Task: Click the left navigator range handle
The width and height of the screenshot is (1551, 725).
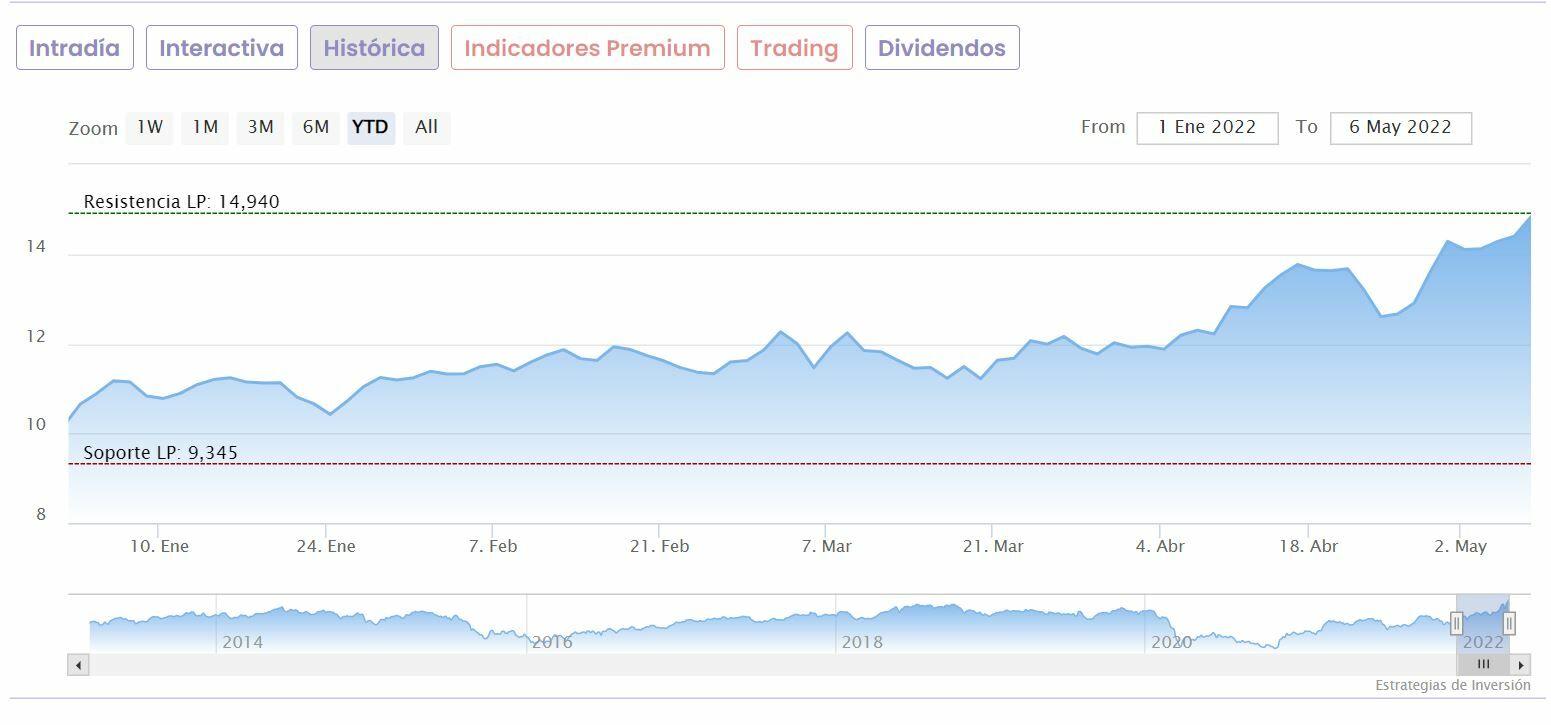Action: point(1456,623)
